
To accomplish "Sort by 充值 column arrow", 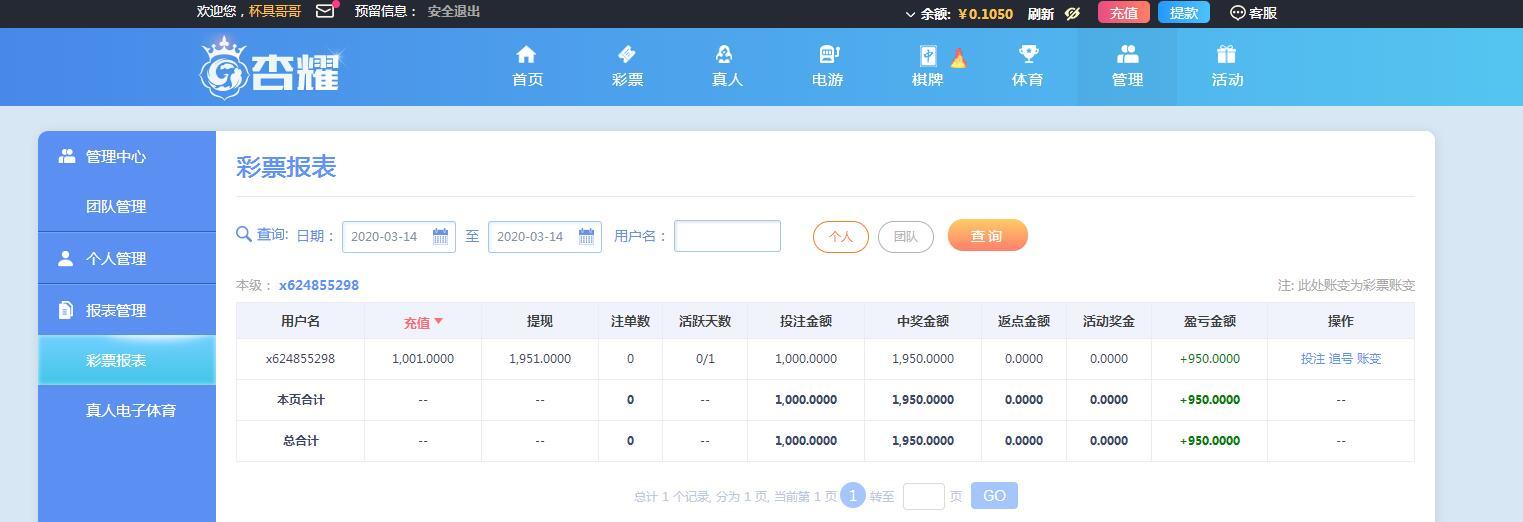I will pyautogui.click(x=438, y=321).
